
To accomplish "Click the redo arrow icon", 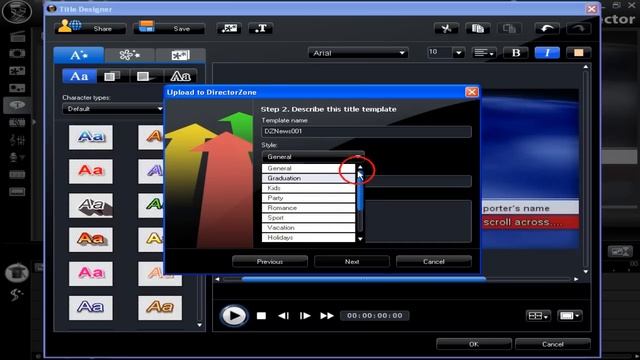I will [x=579, y=29].
